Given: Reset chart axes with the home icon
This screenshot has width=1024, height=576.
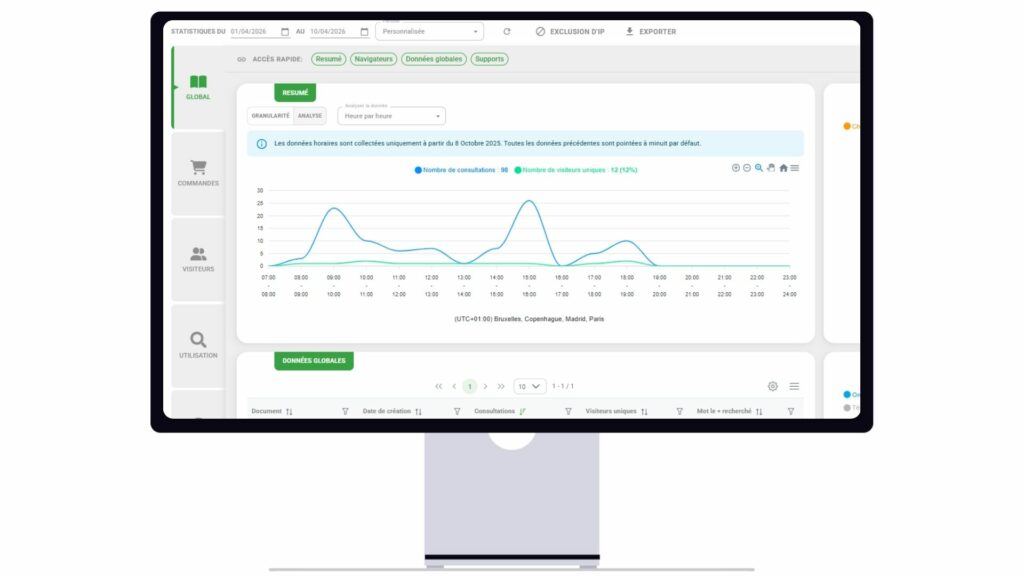Looking at the screenshot, I should click(x=783, y=168).
